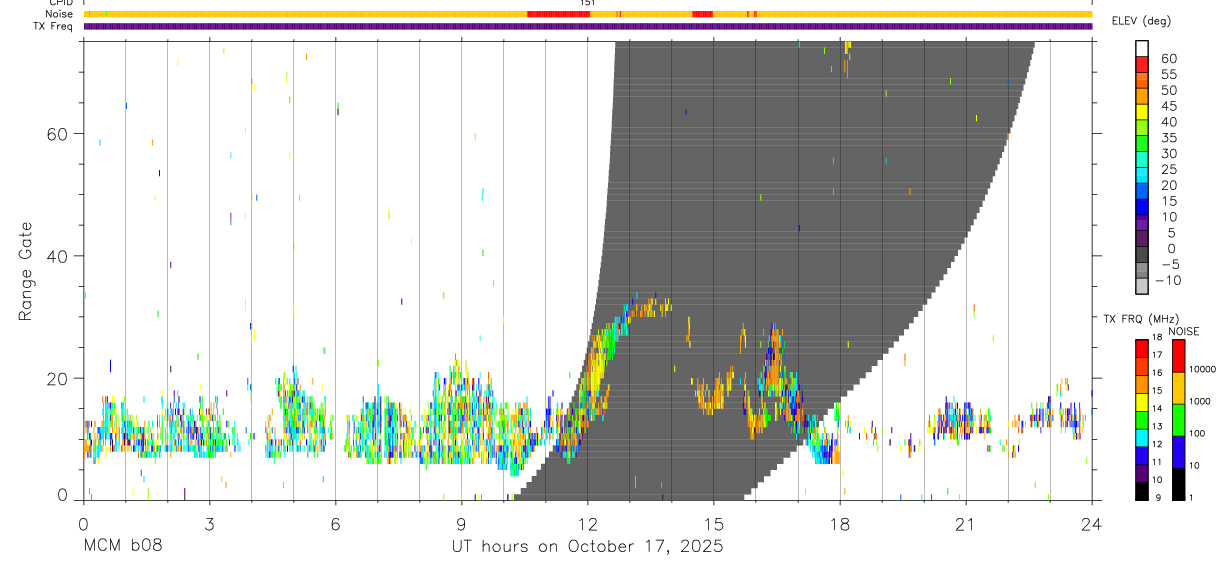Click the 'Noise' row label at top left
1228x567 pixels.
pos(60,14)
